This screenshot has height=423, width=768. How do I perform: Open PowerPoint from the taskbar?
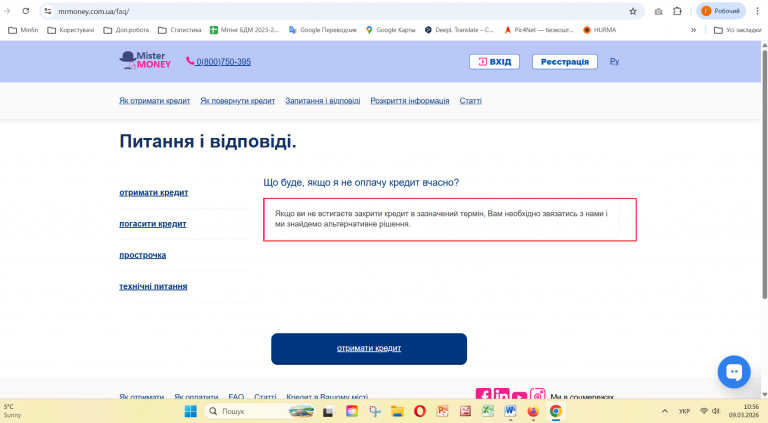click(x=442, y=411)
